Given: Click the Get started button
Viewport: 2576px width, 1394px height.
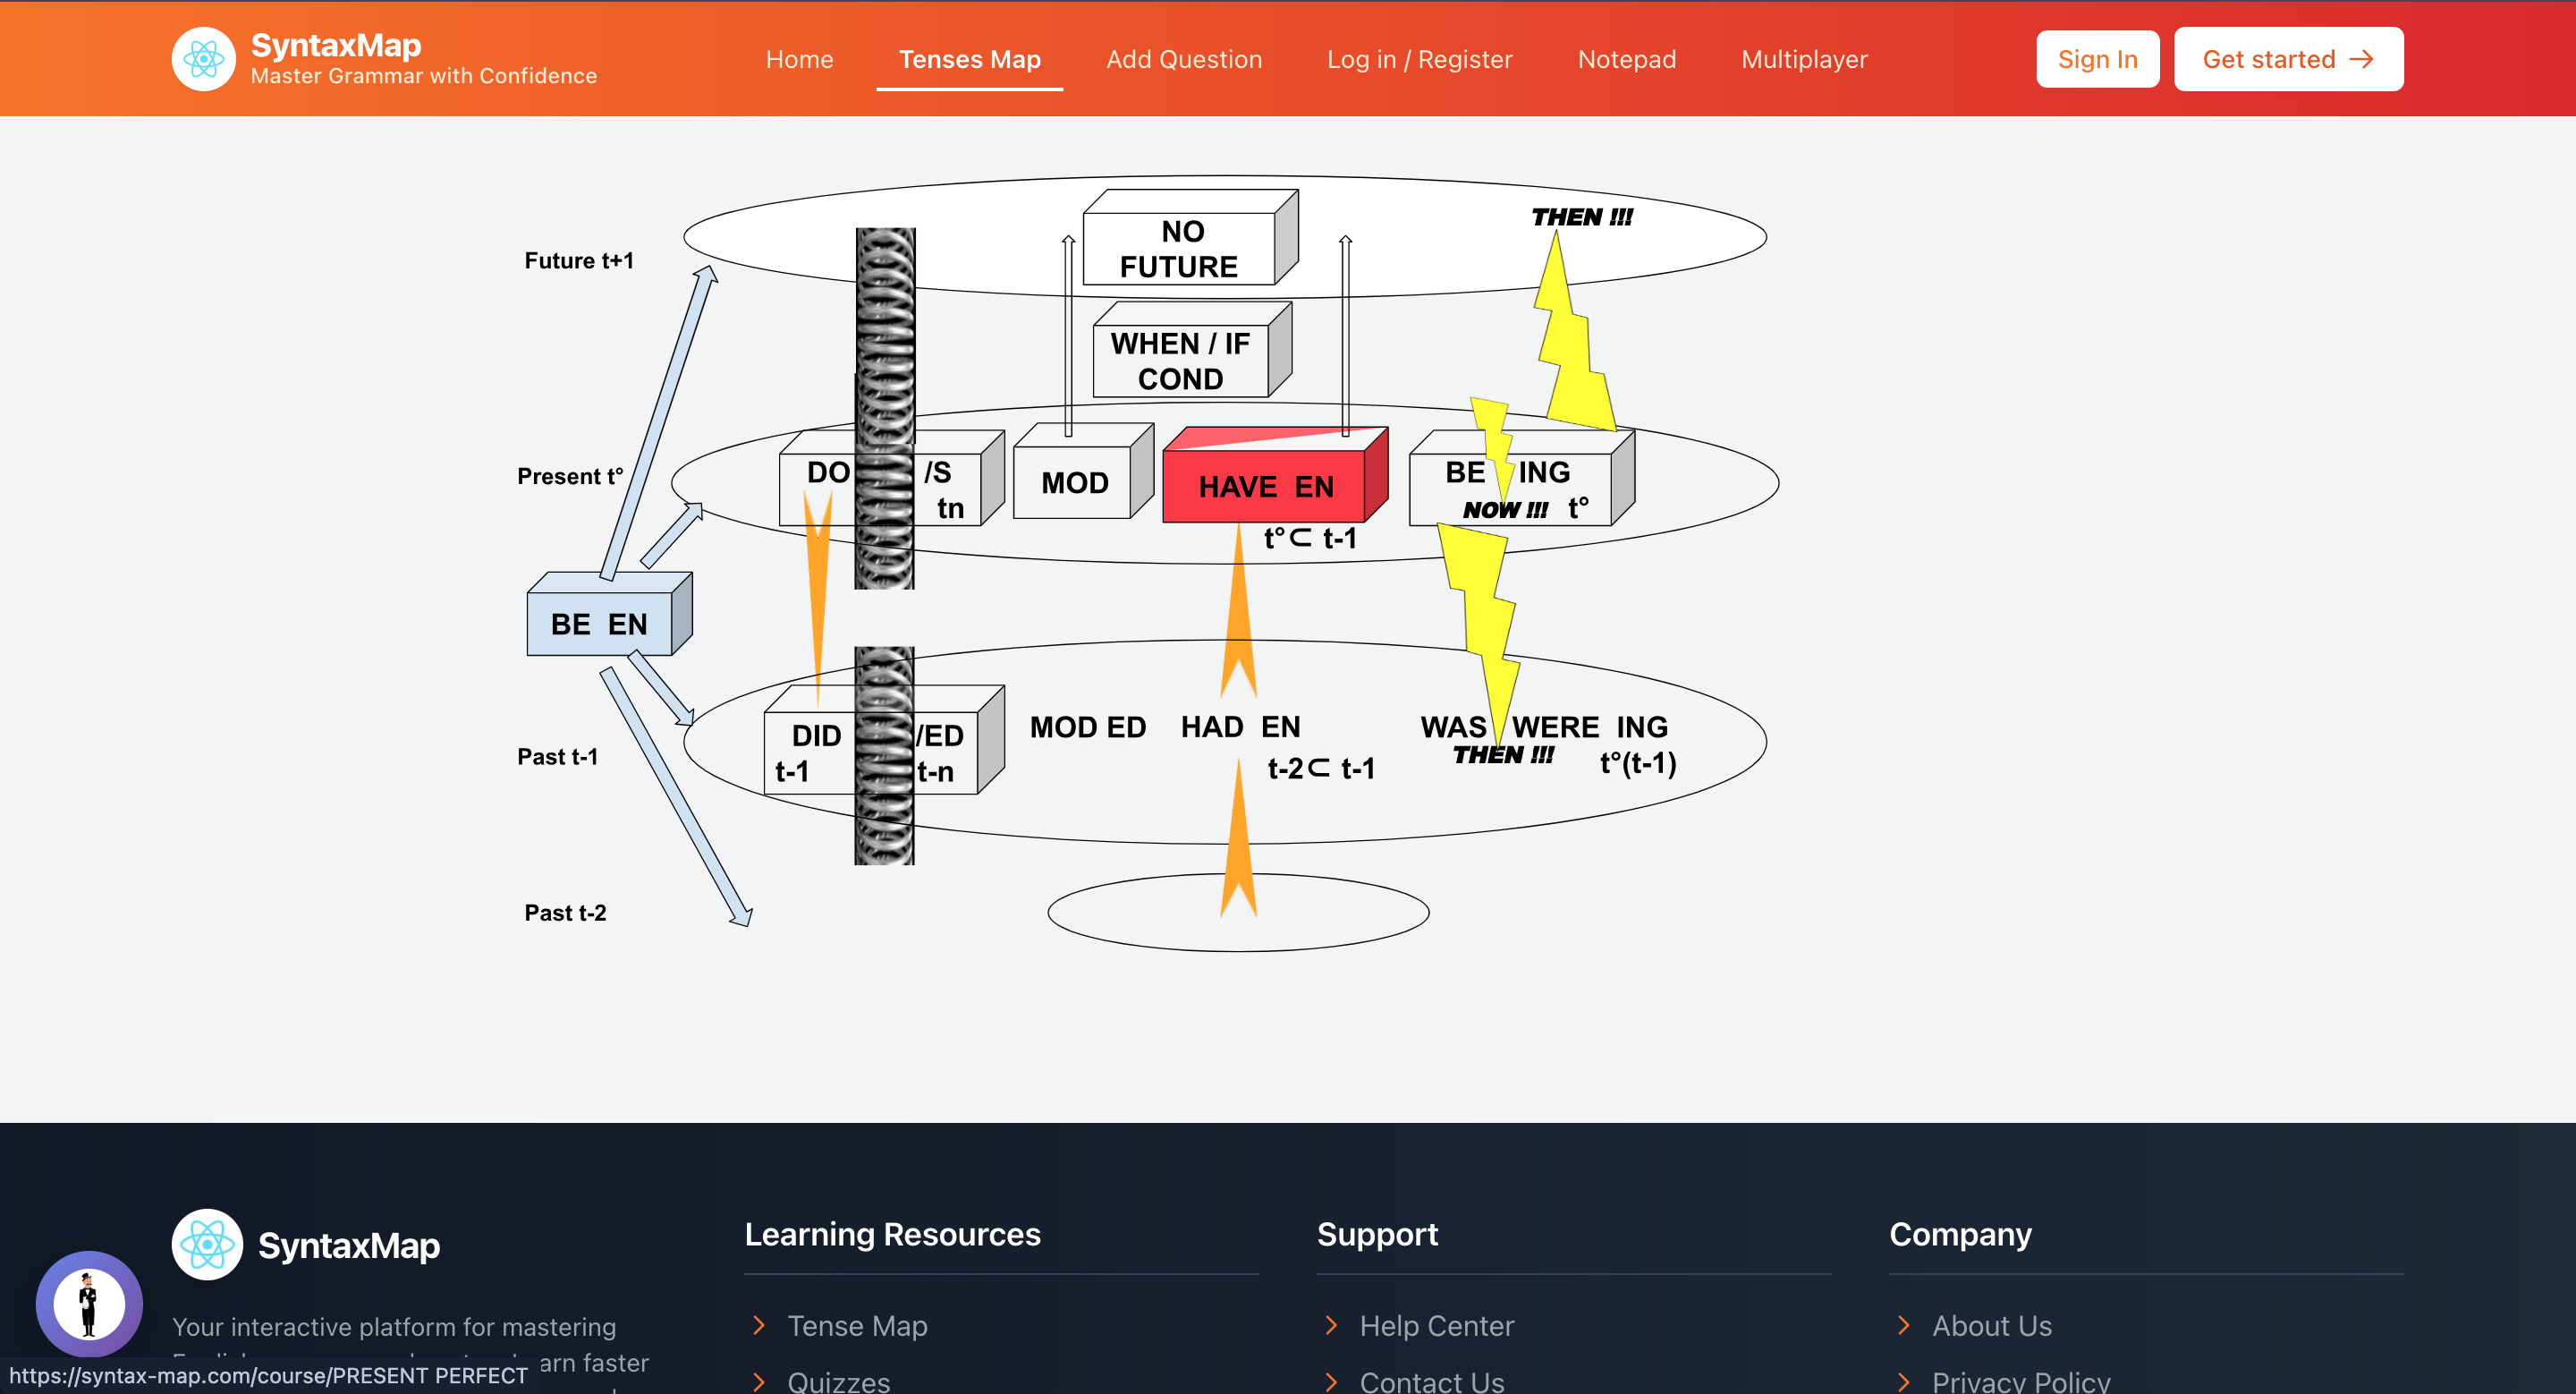Looking at the screenshot, I should click(2288, 59).
